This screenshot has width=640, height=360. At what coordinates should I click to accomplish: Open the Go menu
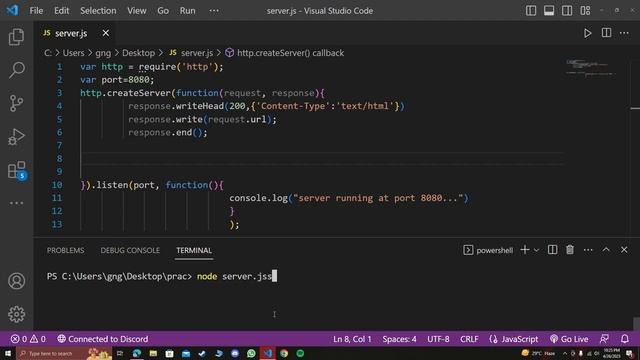click(x=163, y=11)
